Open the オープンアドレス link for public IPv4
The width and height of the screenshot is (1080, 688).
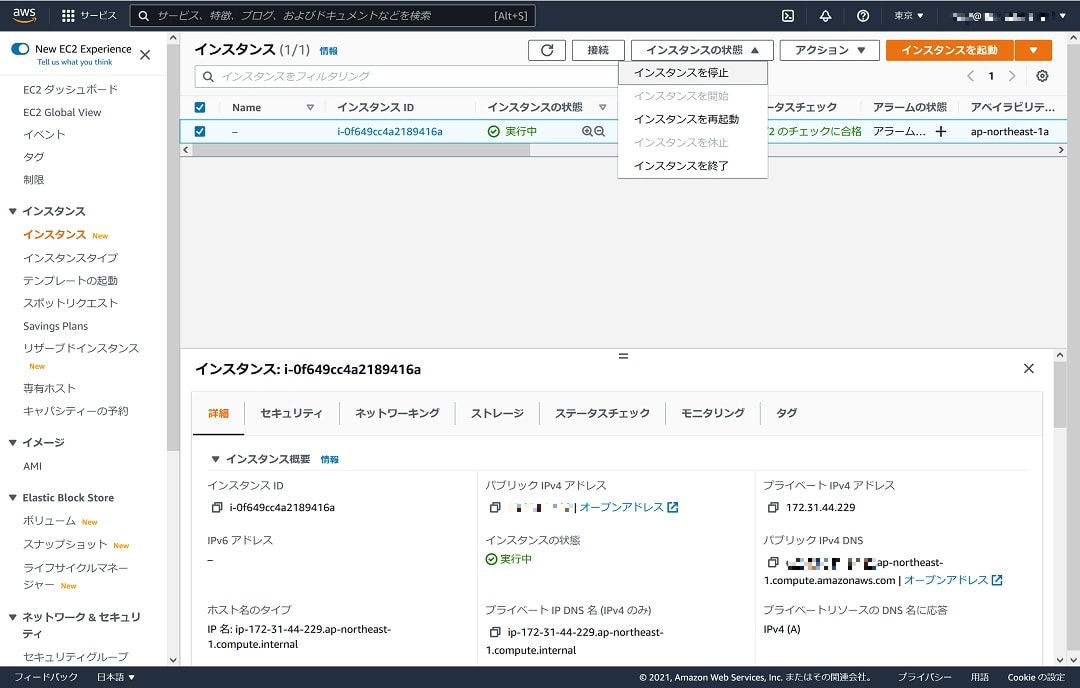click(x=629, y=508)
